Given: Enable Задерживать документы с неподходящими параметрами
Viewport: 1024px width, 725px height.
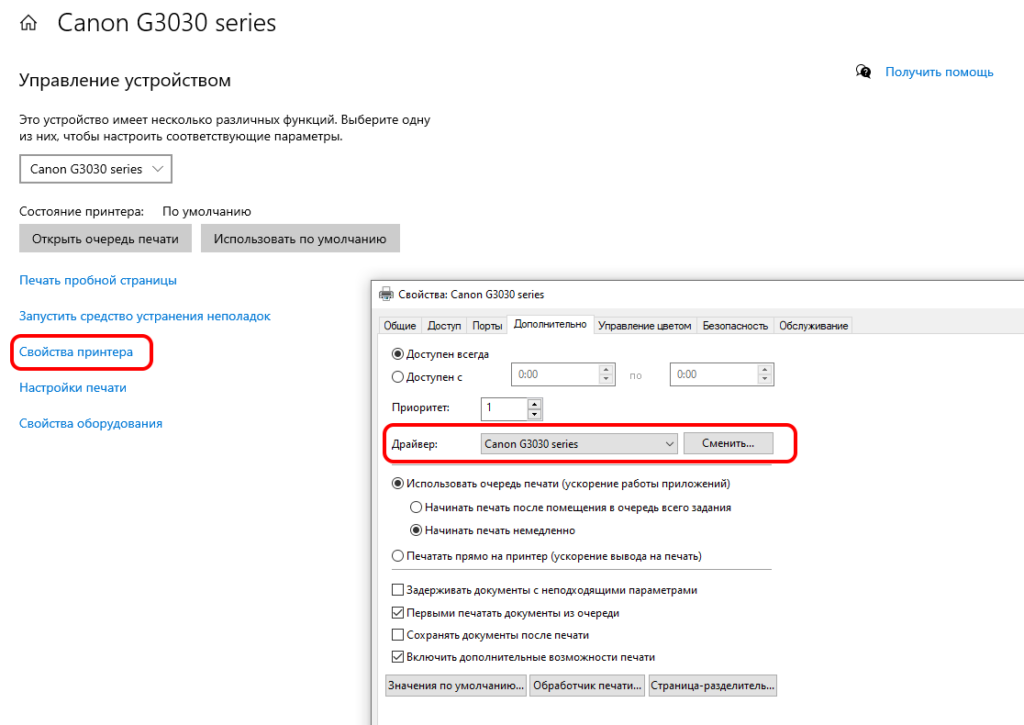Looking at the screenshot, I should (x=398, y=590).
